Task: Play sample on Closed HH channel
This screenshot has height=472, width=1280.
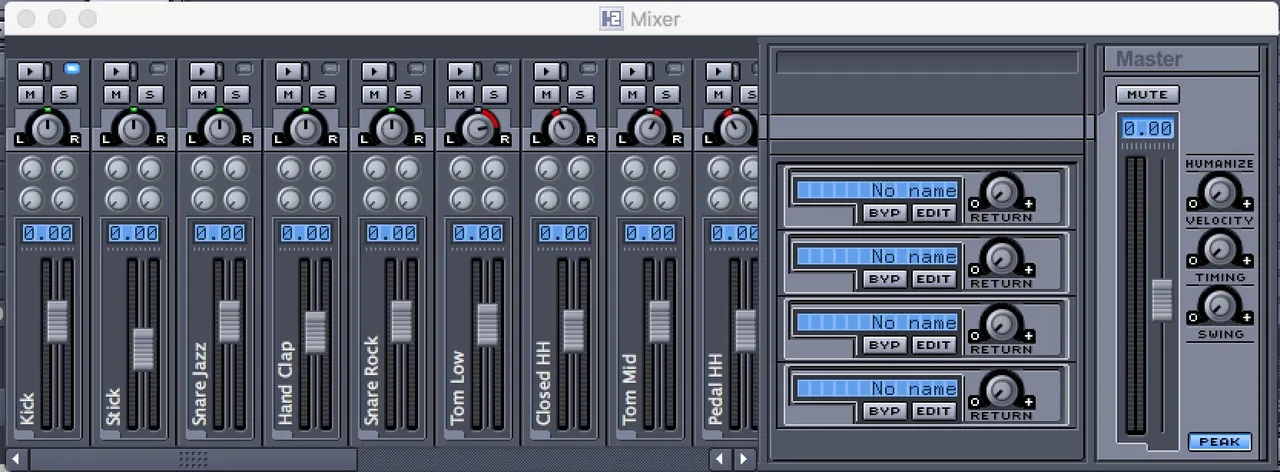Action: tap(547, 71)
